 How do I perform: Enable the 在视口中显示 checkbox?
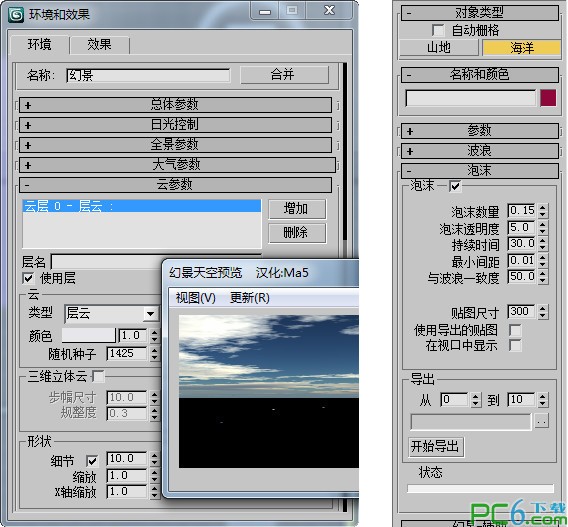coord(515,345)
